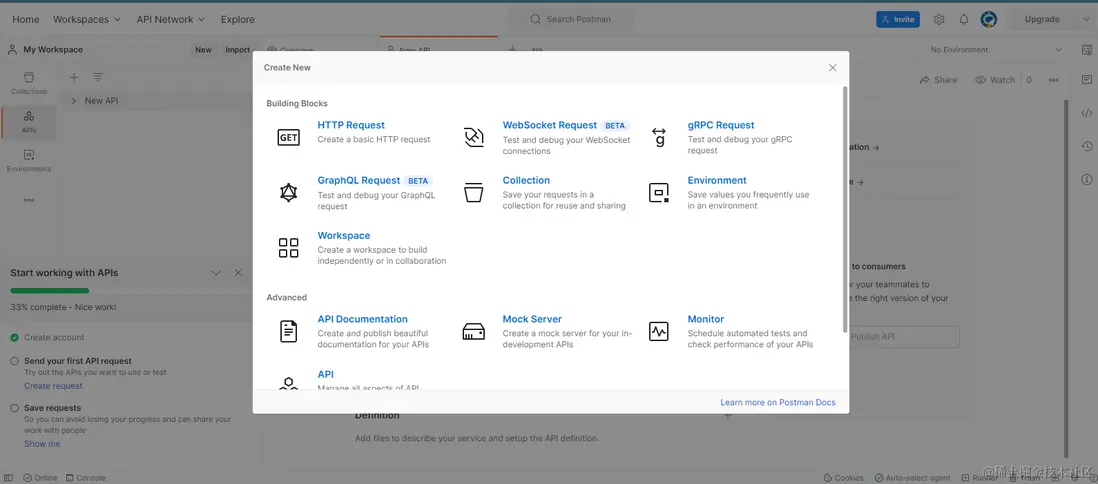Viewport: 1098px width, 484px height.
Task: Switch to the APIs sidebar tab
Action: point(29,121)
